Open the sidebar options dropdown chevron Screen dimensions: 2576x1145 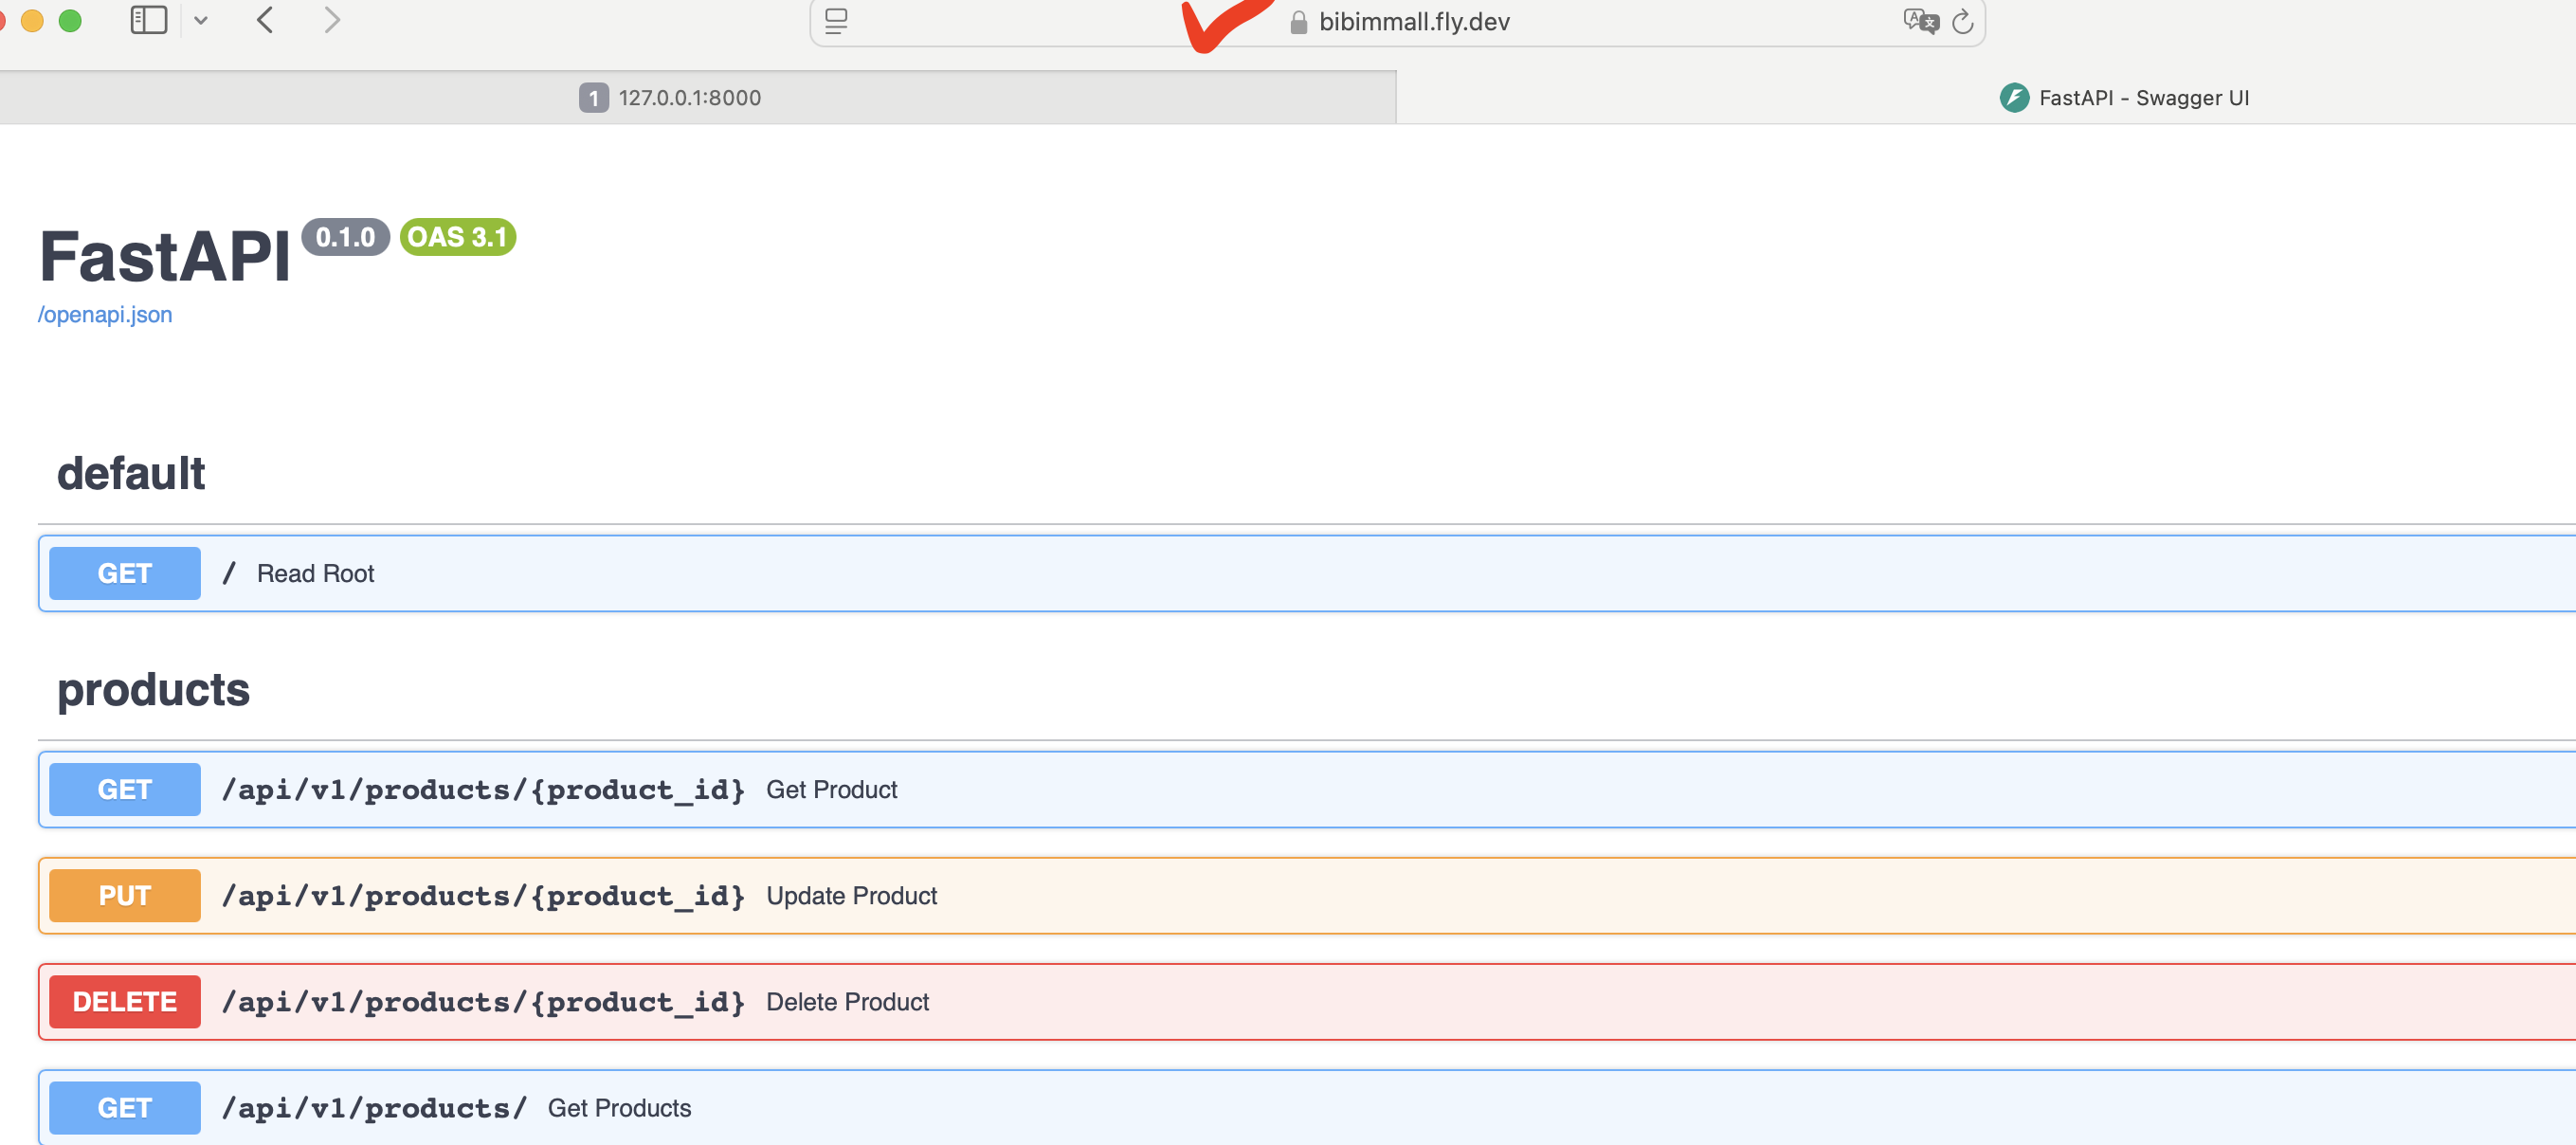point(201,20)
